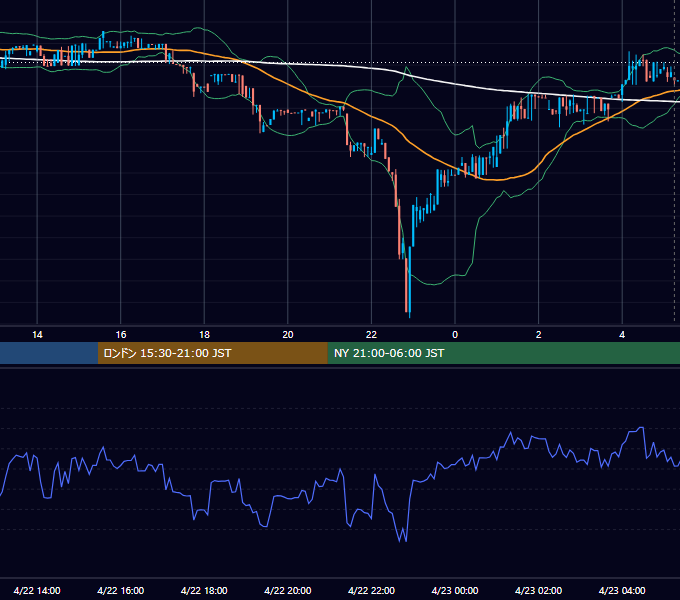Click the 4/22 14:00 label on indicator axis

point(37,590)
